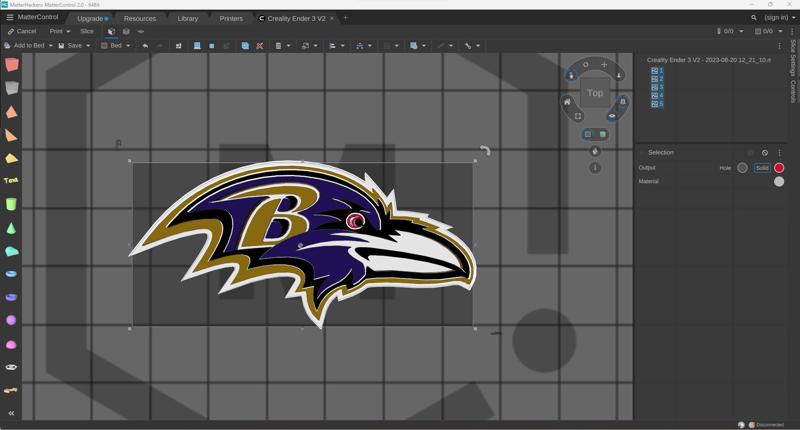Click the group objects icon

212,46
